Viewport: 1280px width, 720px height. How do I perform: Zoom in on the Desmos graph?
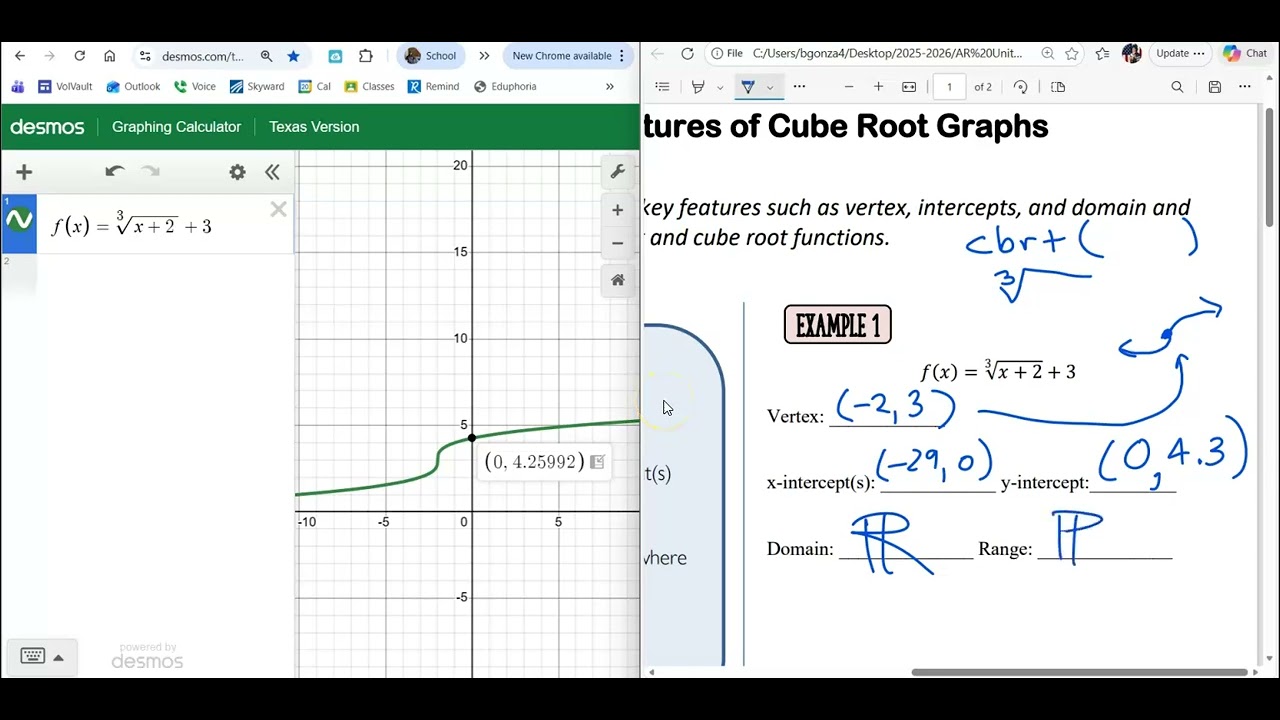pyautogui.click(x=618, y=210)
